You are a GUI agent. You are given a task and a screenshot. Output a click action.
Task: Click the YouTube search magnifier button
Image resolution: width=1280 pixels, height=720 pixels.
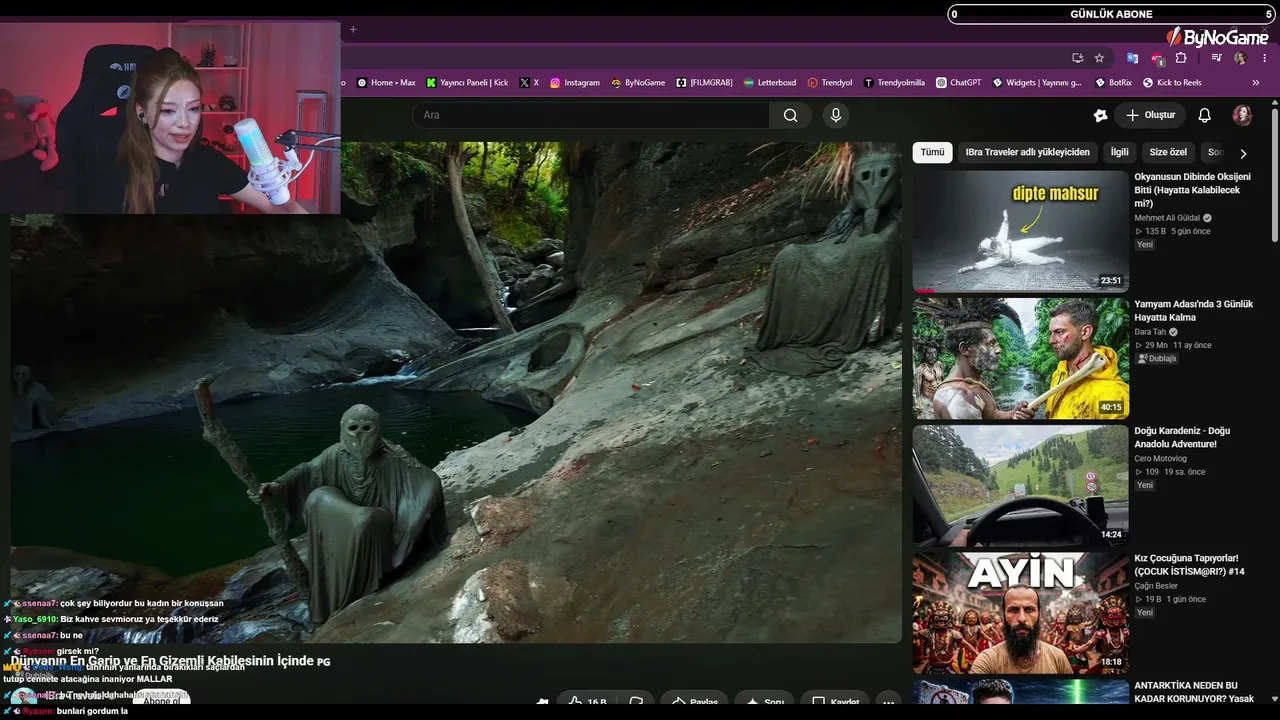tap(790, 115)
